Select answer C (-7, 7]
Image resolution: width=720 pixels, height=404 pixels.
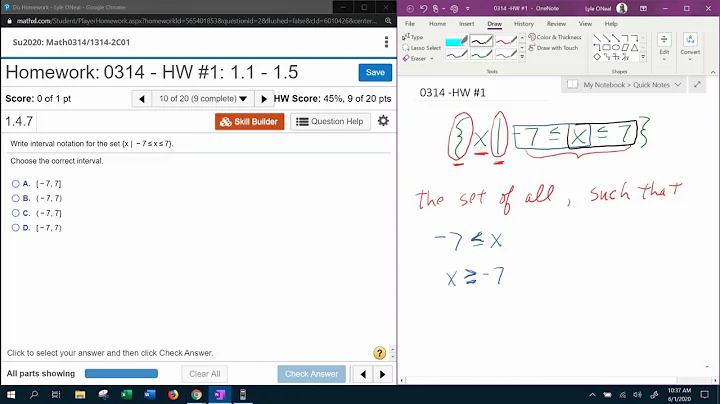[x=16, y=213]
